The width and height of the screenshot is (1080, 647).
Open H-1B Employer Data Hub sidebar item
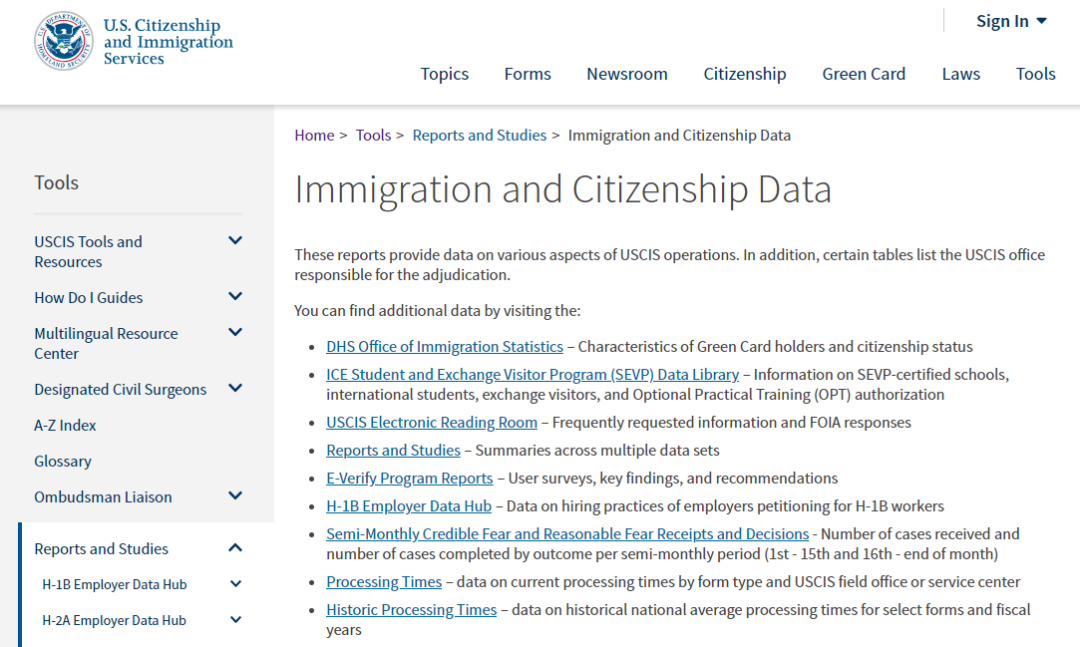pos(114,584)
